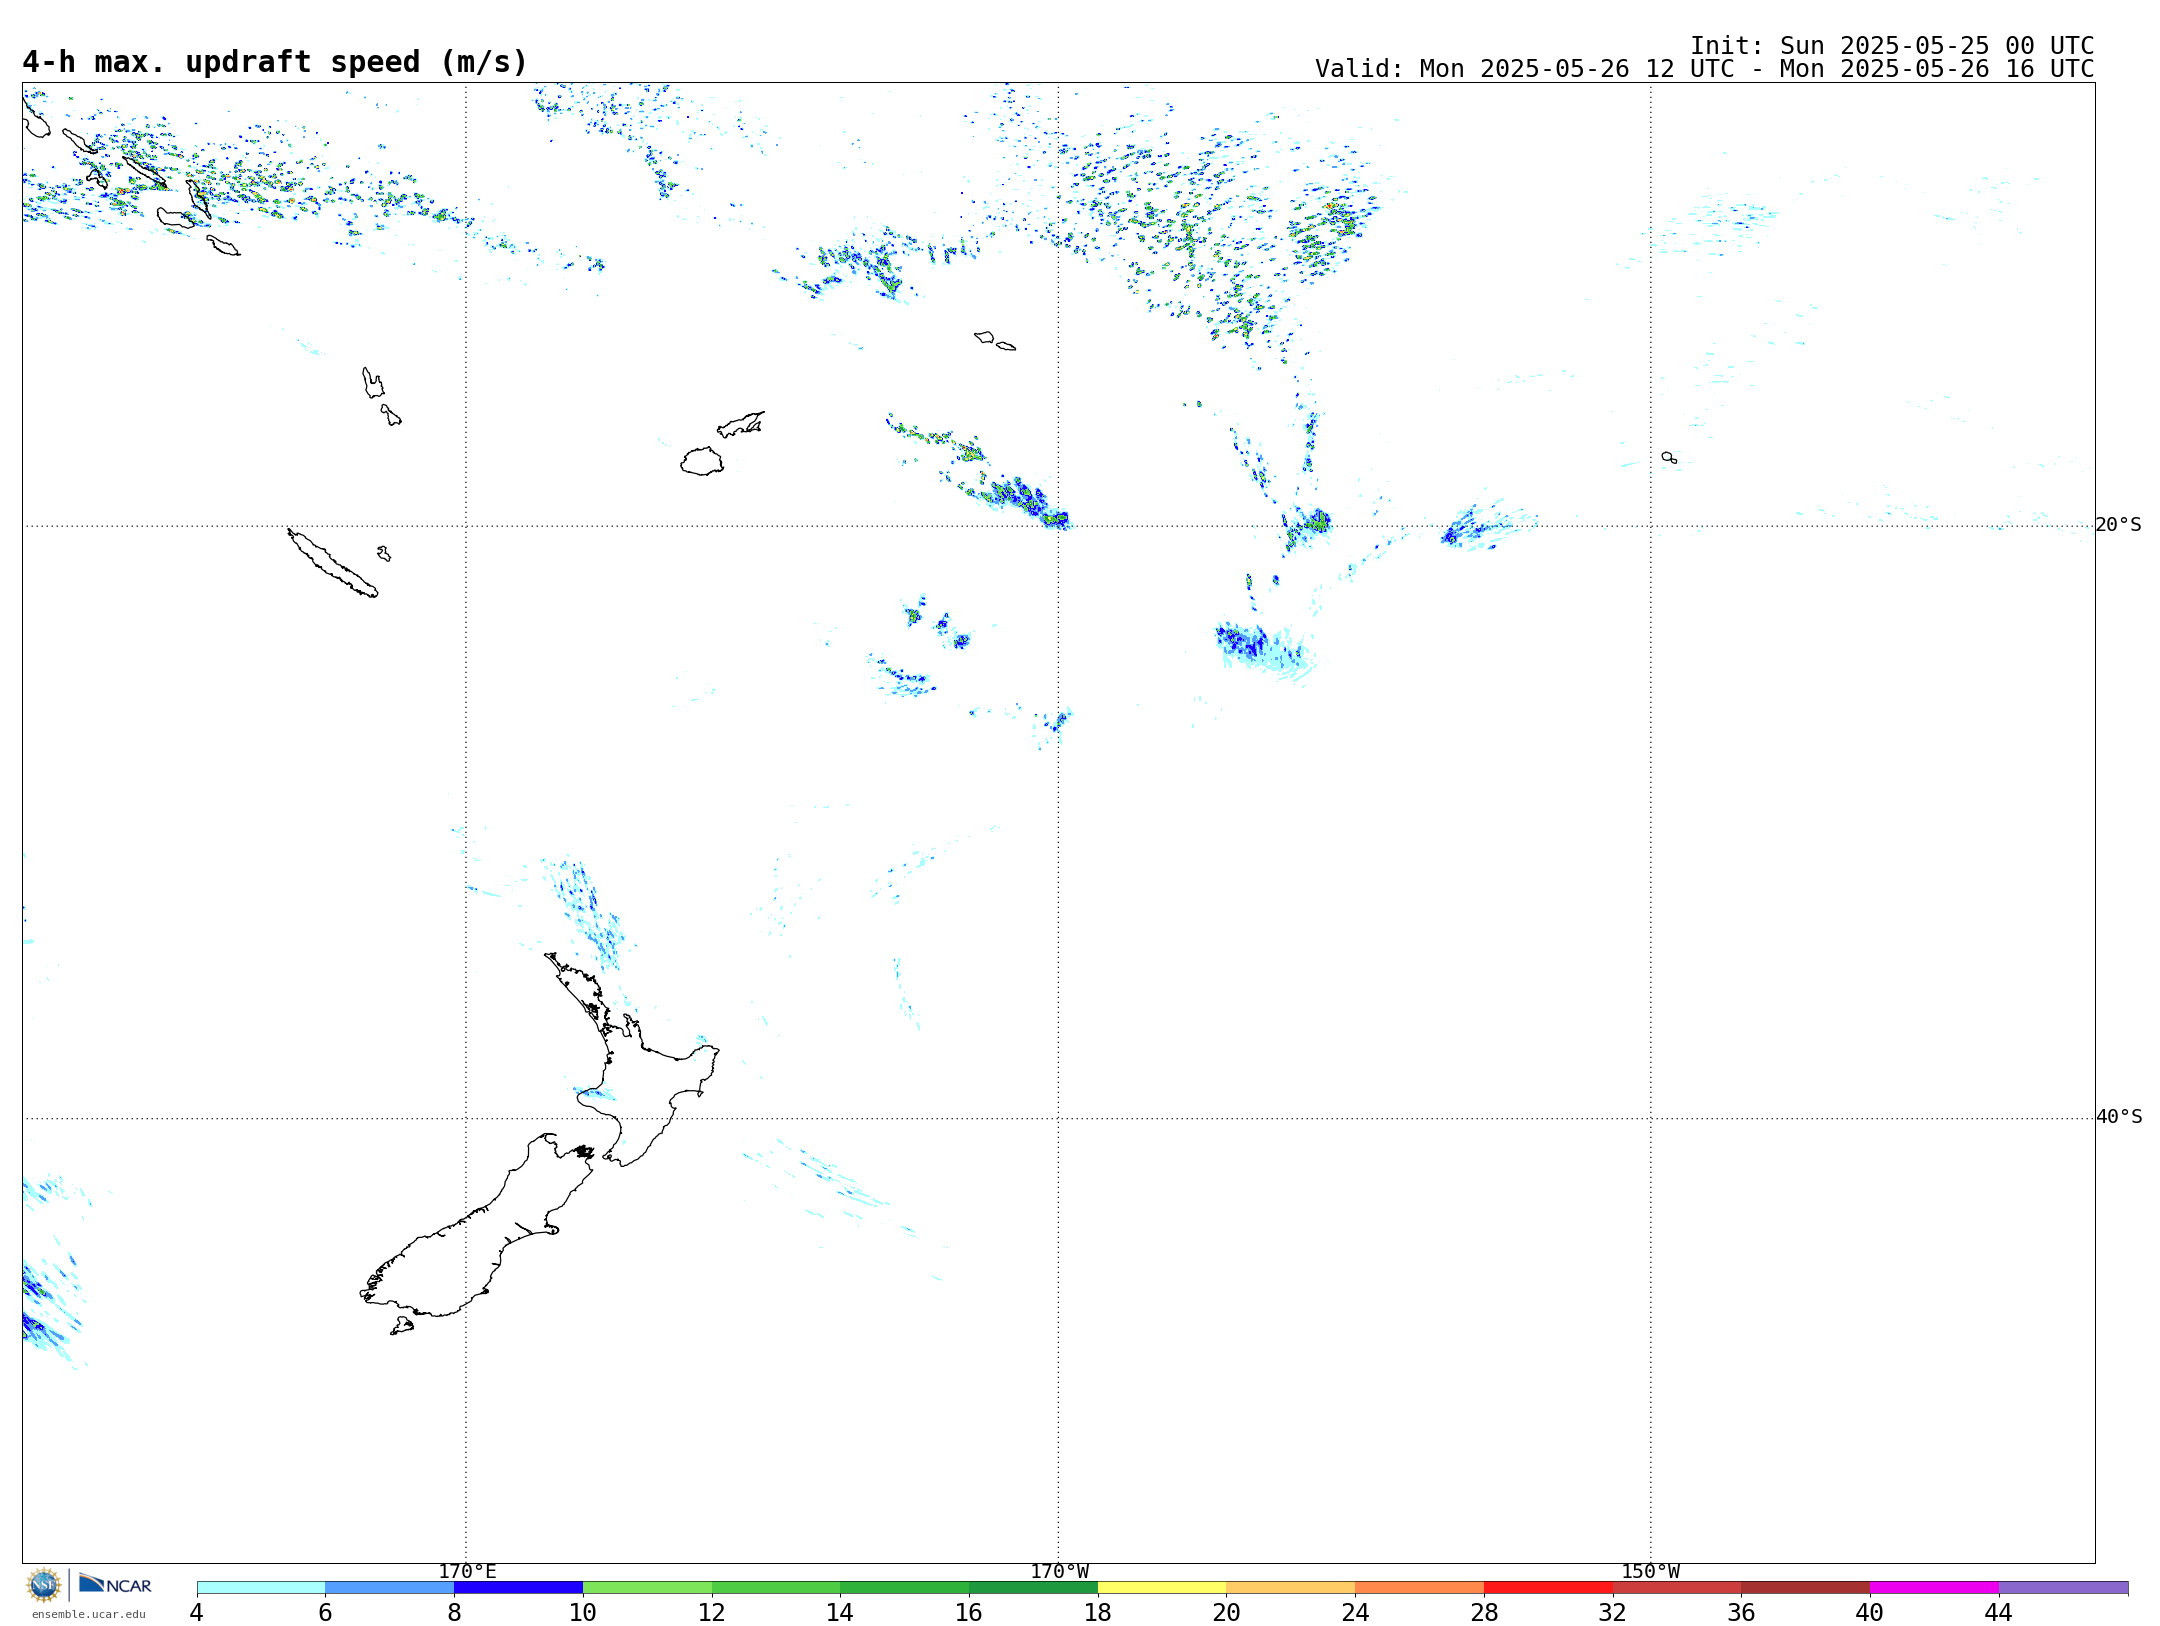Pick the green 14–16 colorbar swatch

905,1587
